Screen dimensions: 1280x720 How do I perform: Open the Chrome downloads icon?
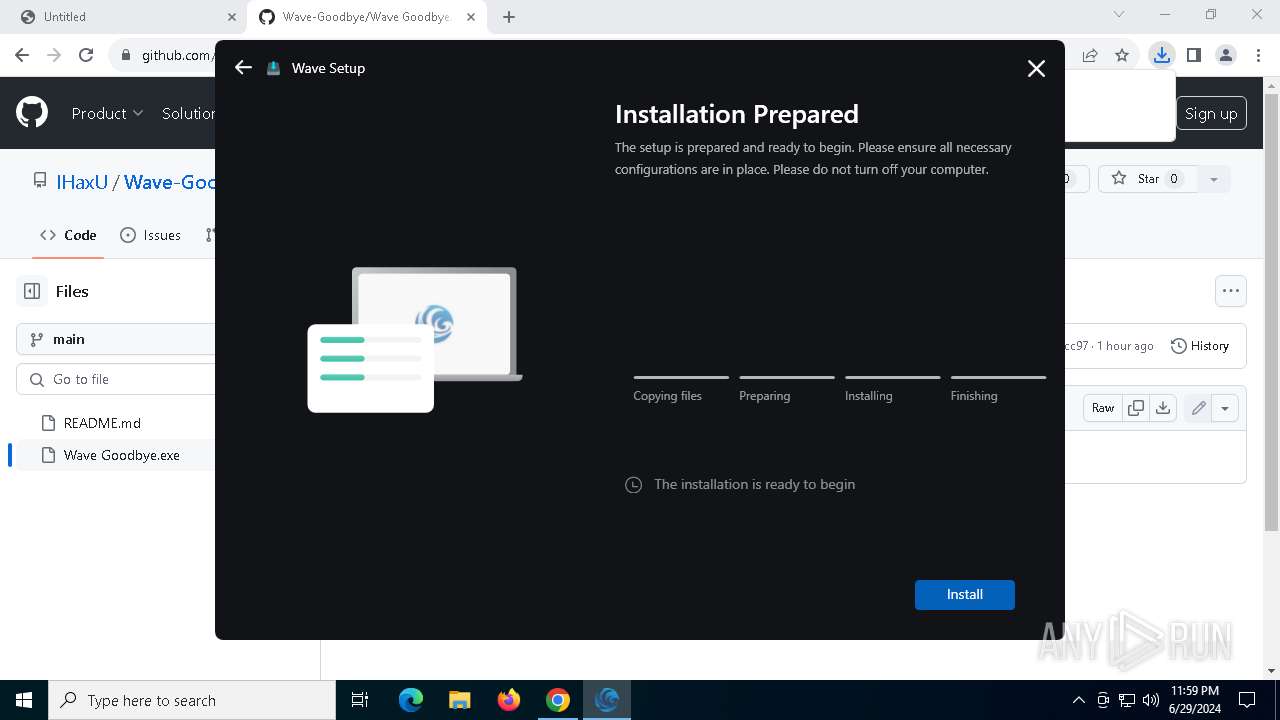[1161, 55]
